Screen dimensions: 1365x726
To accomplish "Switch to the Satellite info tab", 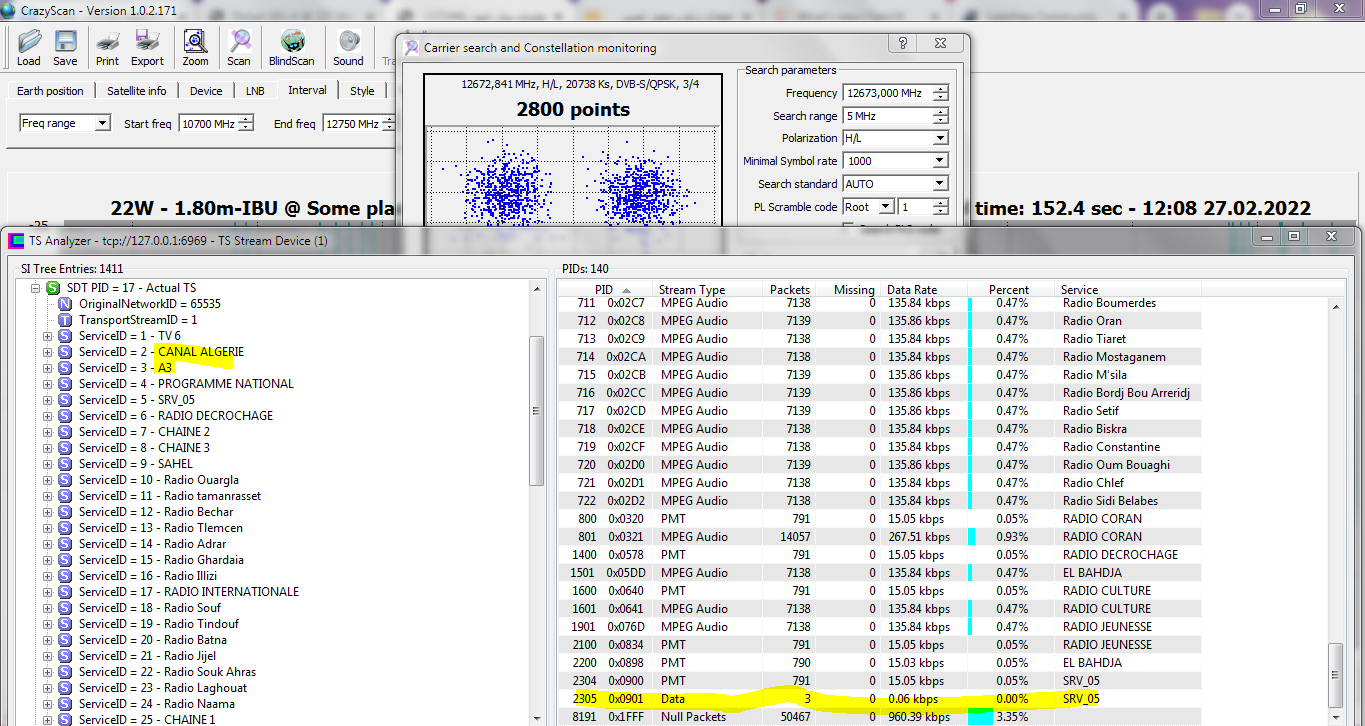I will (137, 91).
